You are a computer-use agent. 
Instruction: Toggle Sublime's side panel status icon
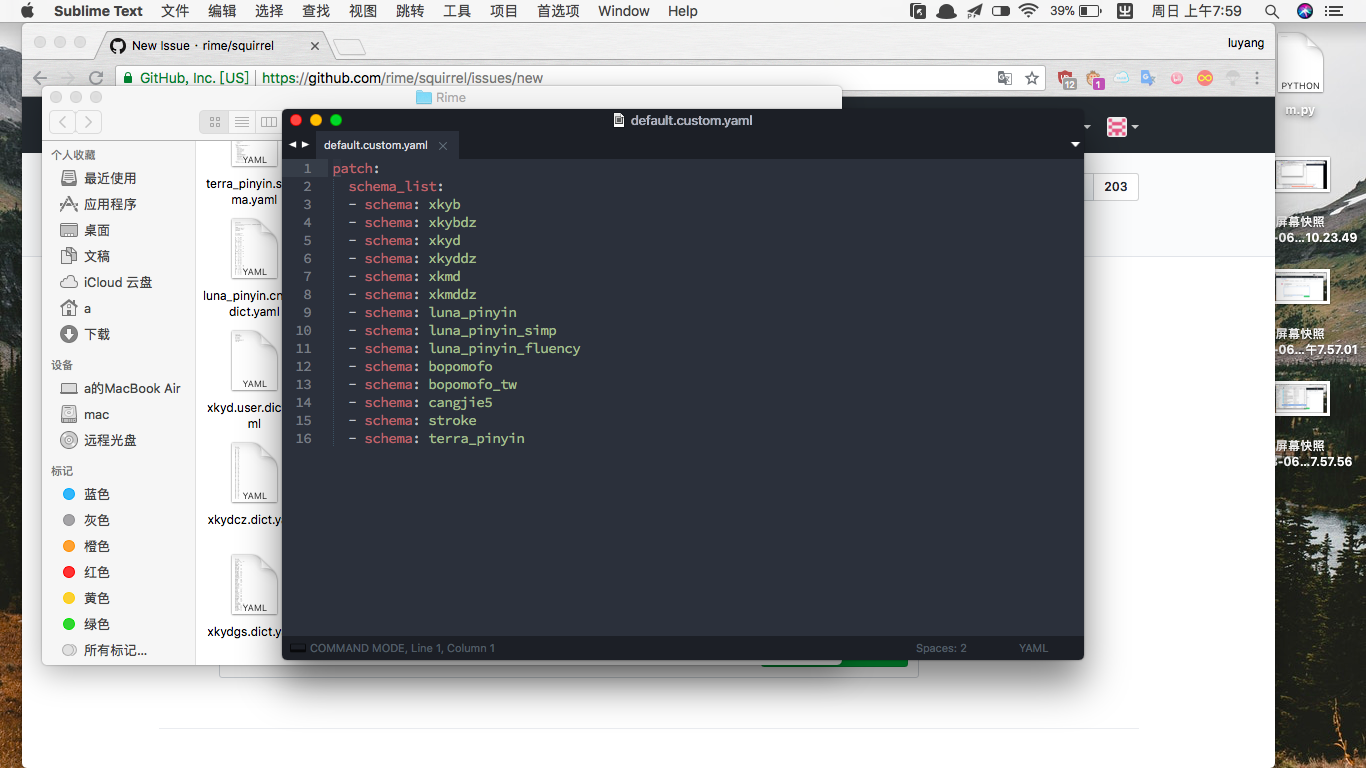click(x=298, y=648)
